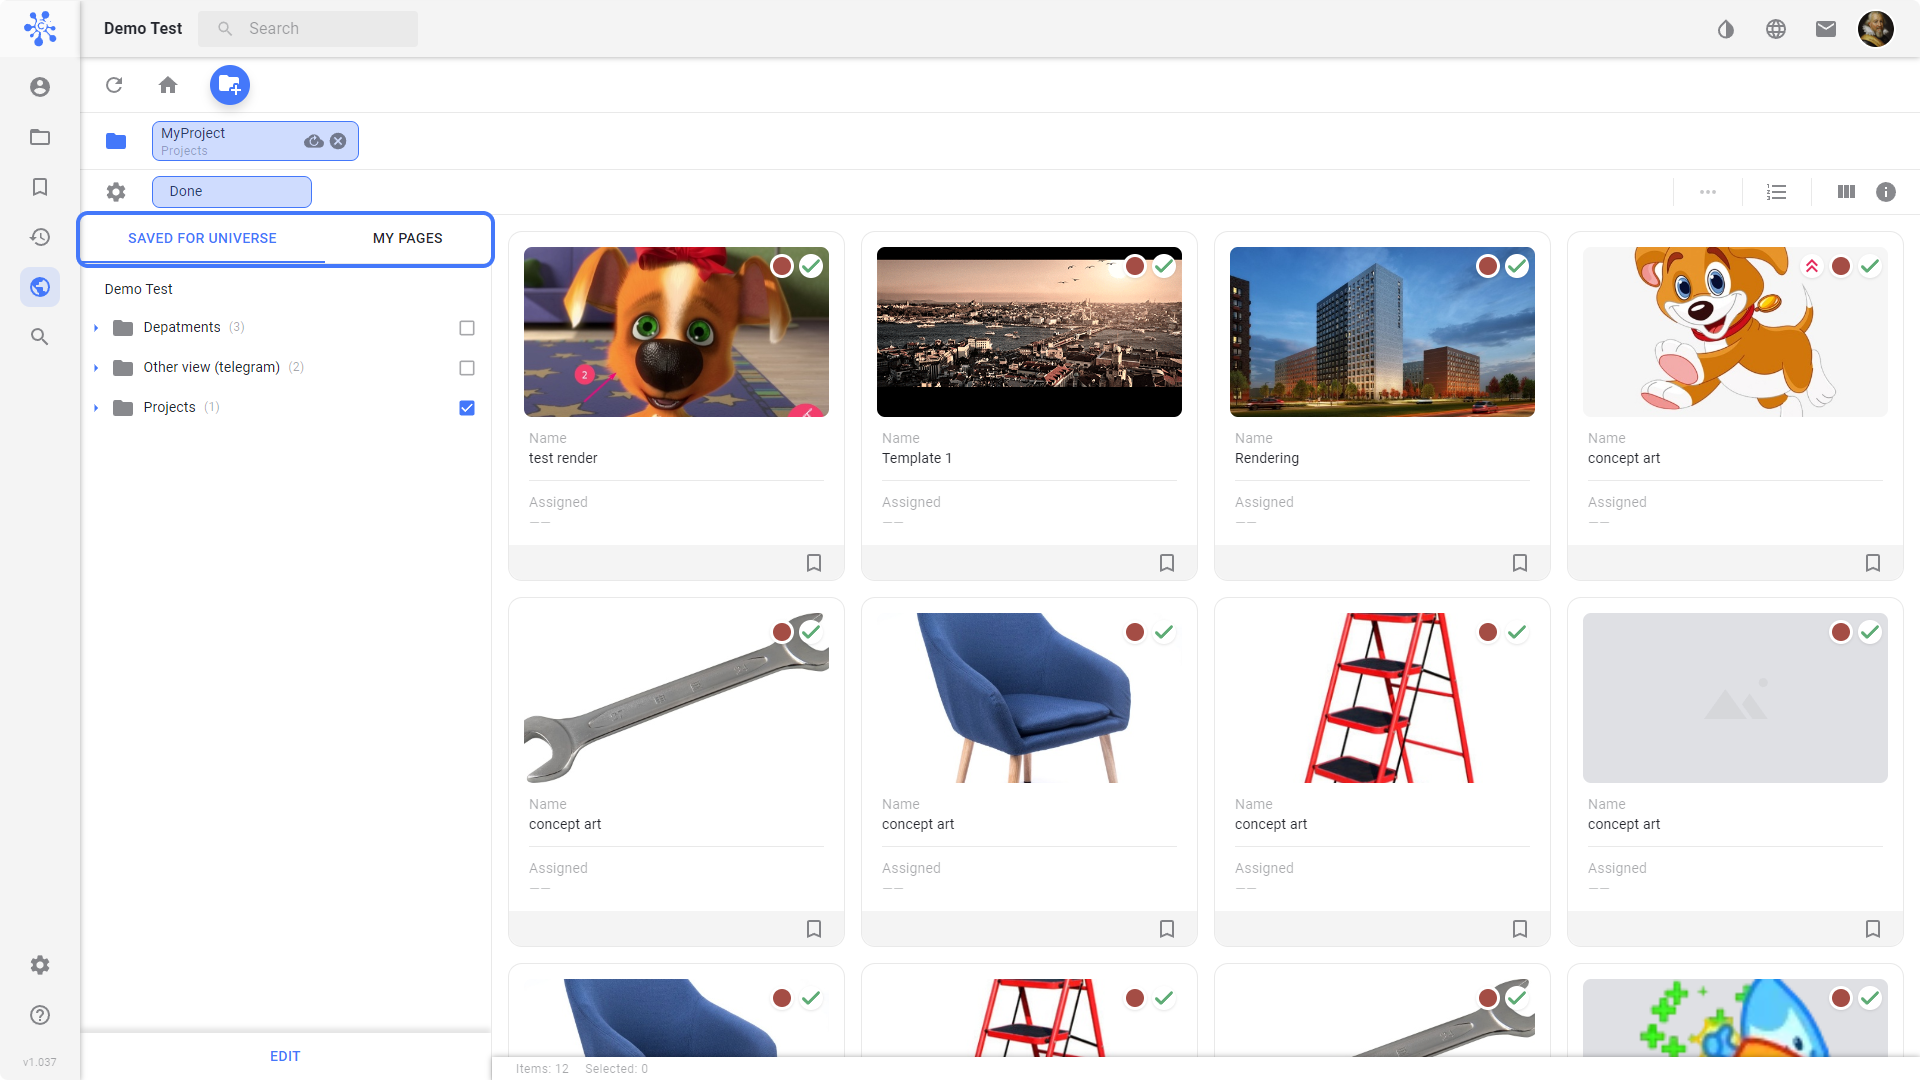Toggle green check on placeholder image card
Image resolution: width=1920 pixels, height=1080 pixels.
coord(1870,632)
